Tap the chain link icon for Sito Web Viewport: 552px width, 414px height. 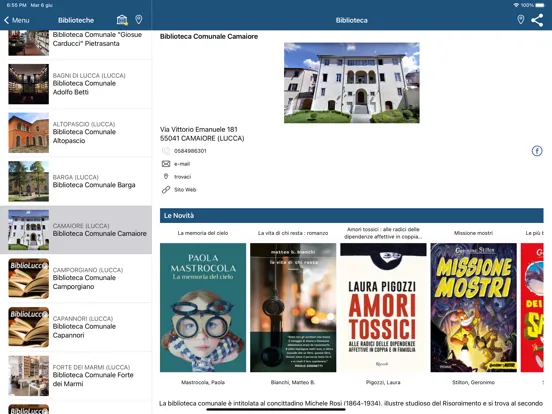166,190
